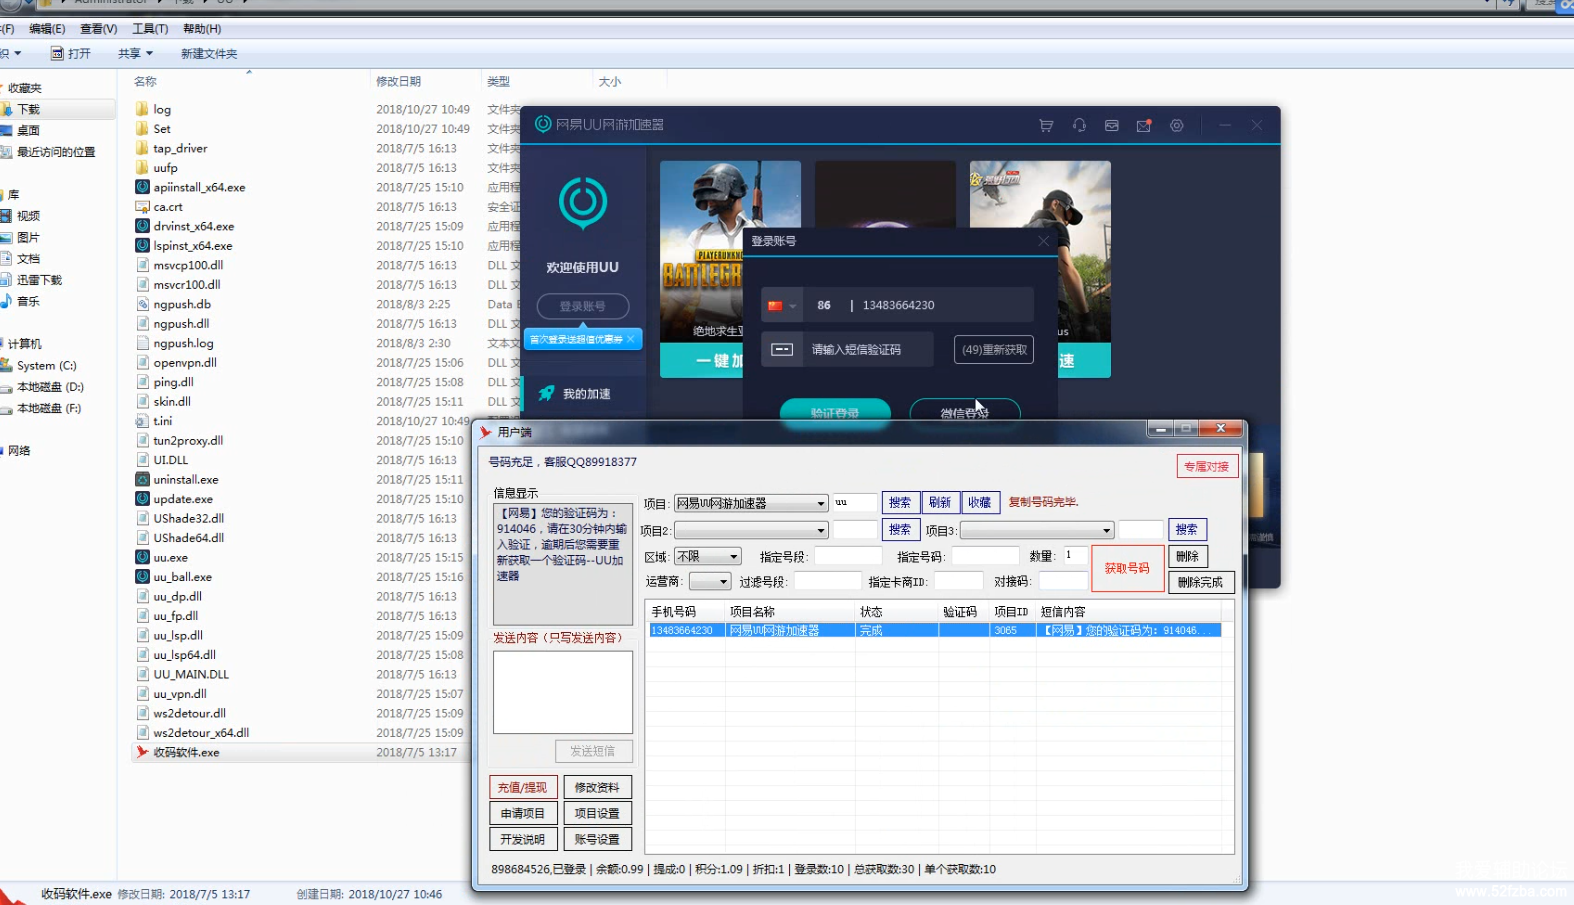Click the SMS code icon in login dialog
Screen dimensions: 1574x905
click(782, 349)
